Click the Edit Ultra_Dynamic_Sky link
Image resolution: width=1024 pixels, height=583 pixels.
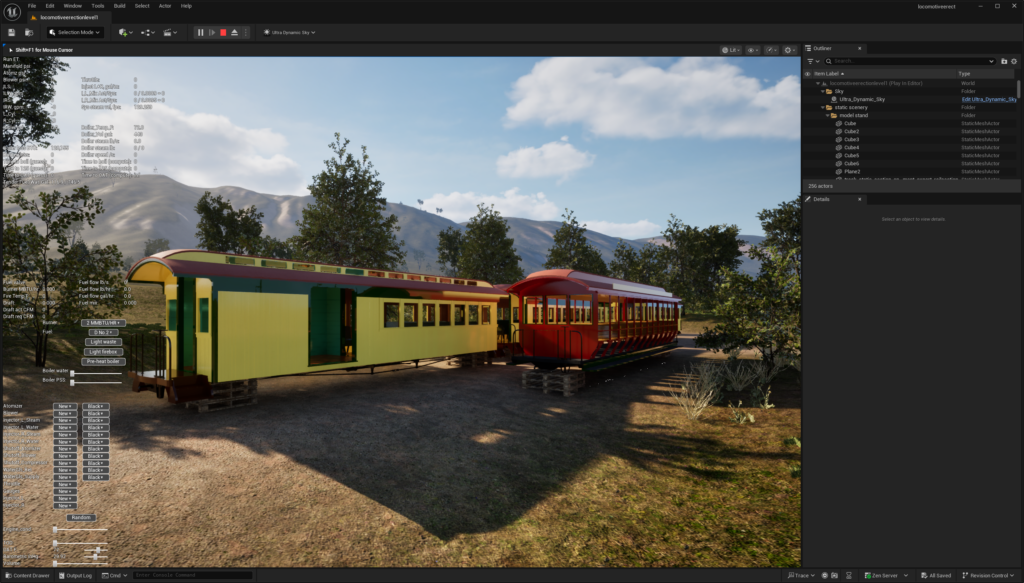988,99
